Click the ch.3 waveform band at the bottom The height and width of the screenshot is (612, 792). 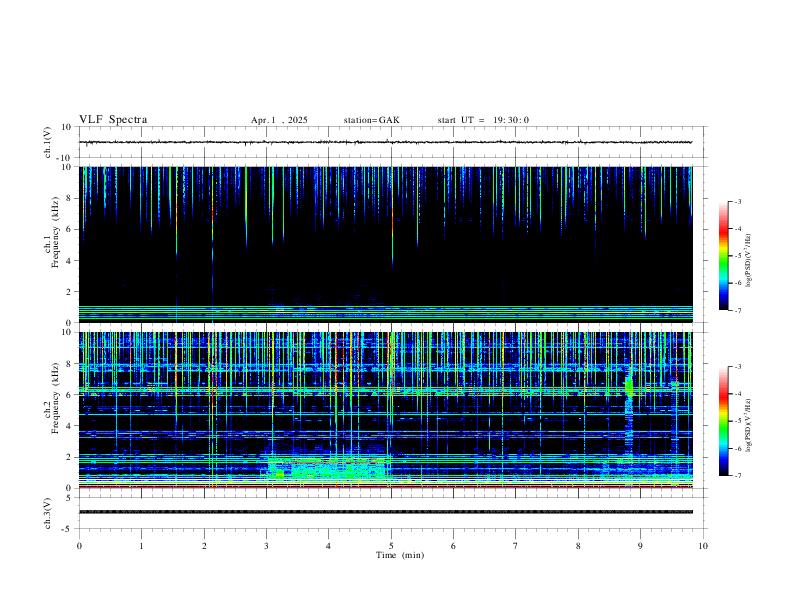pos(385,512)
